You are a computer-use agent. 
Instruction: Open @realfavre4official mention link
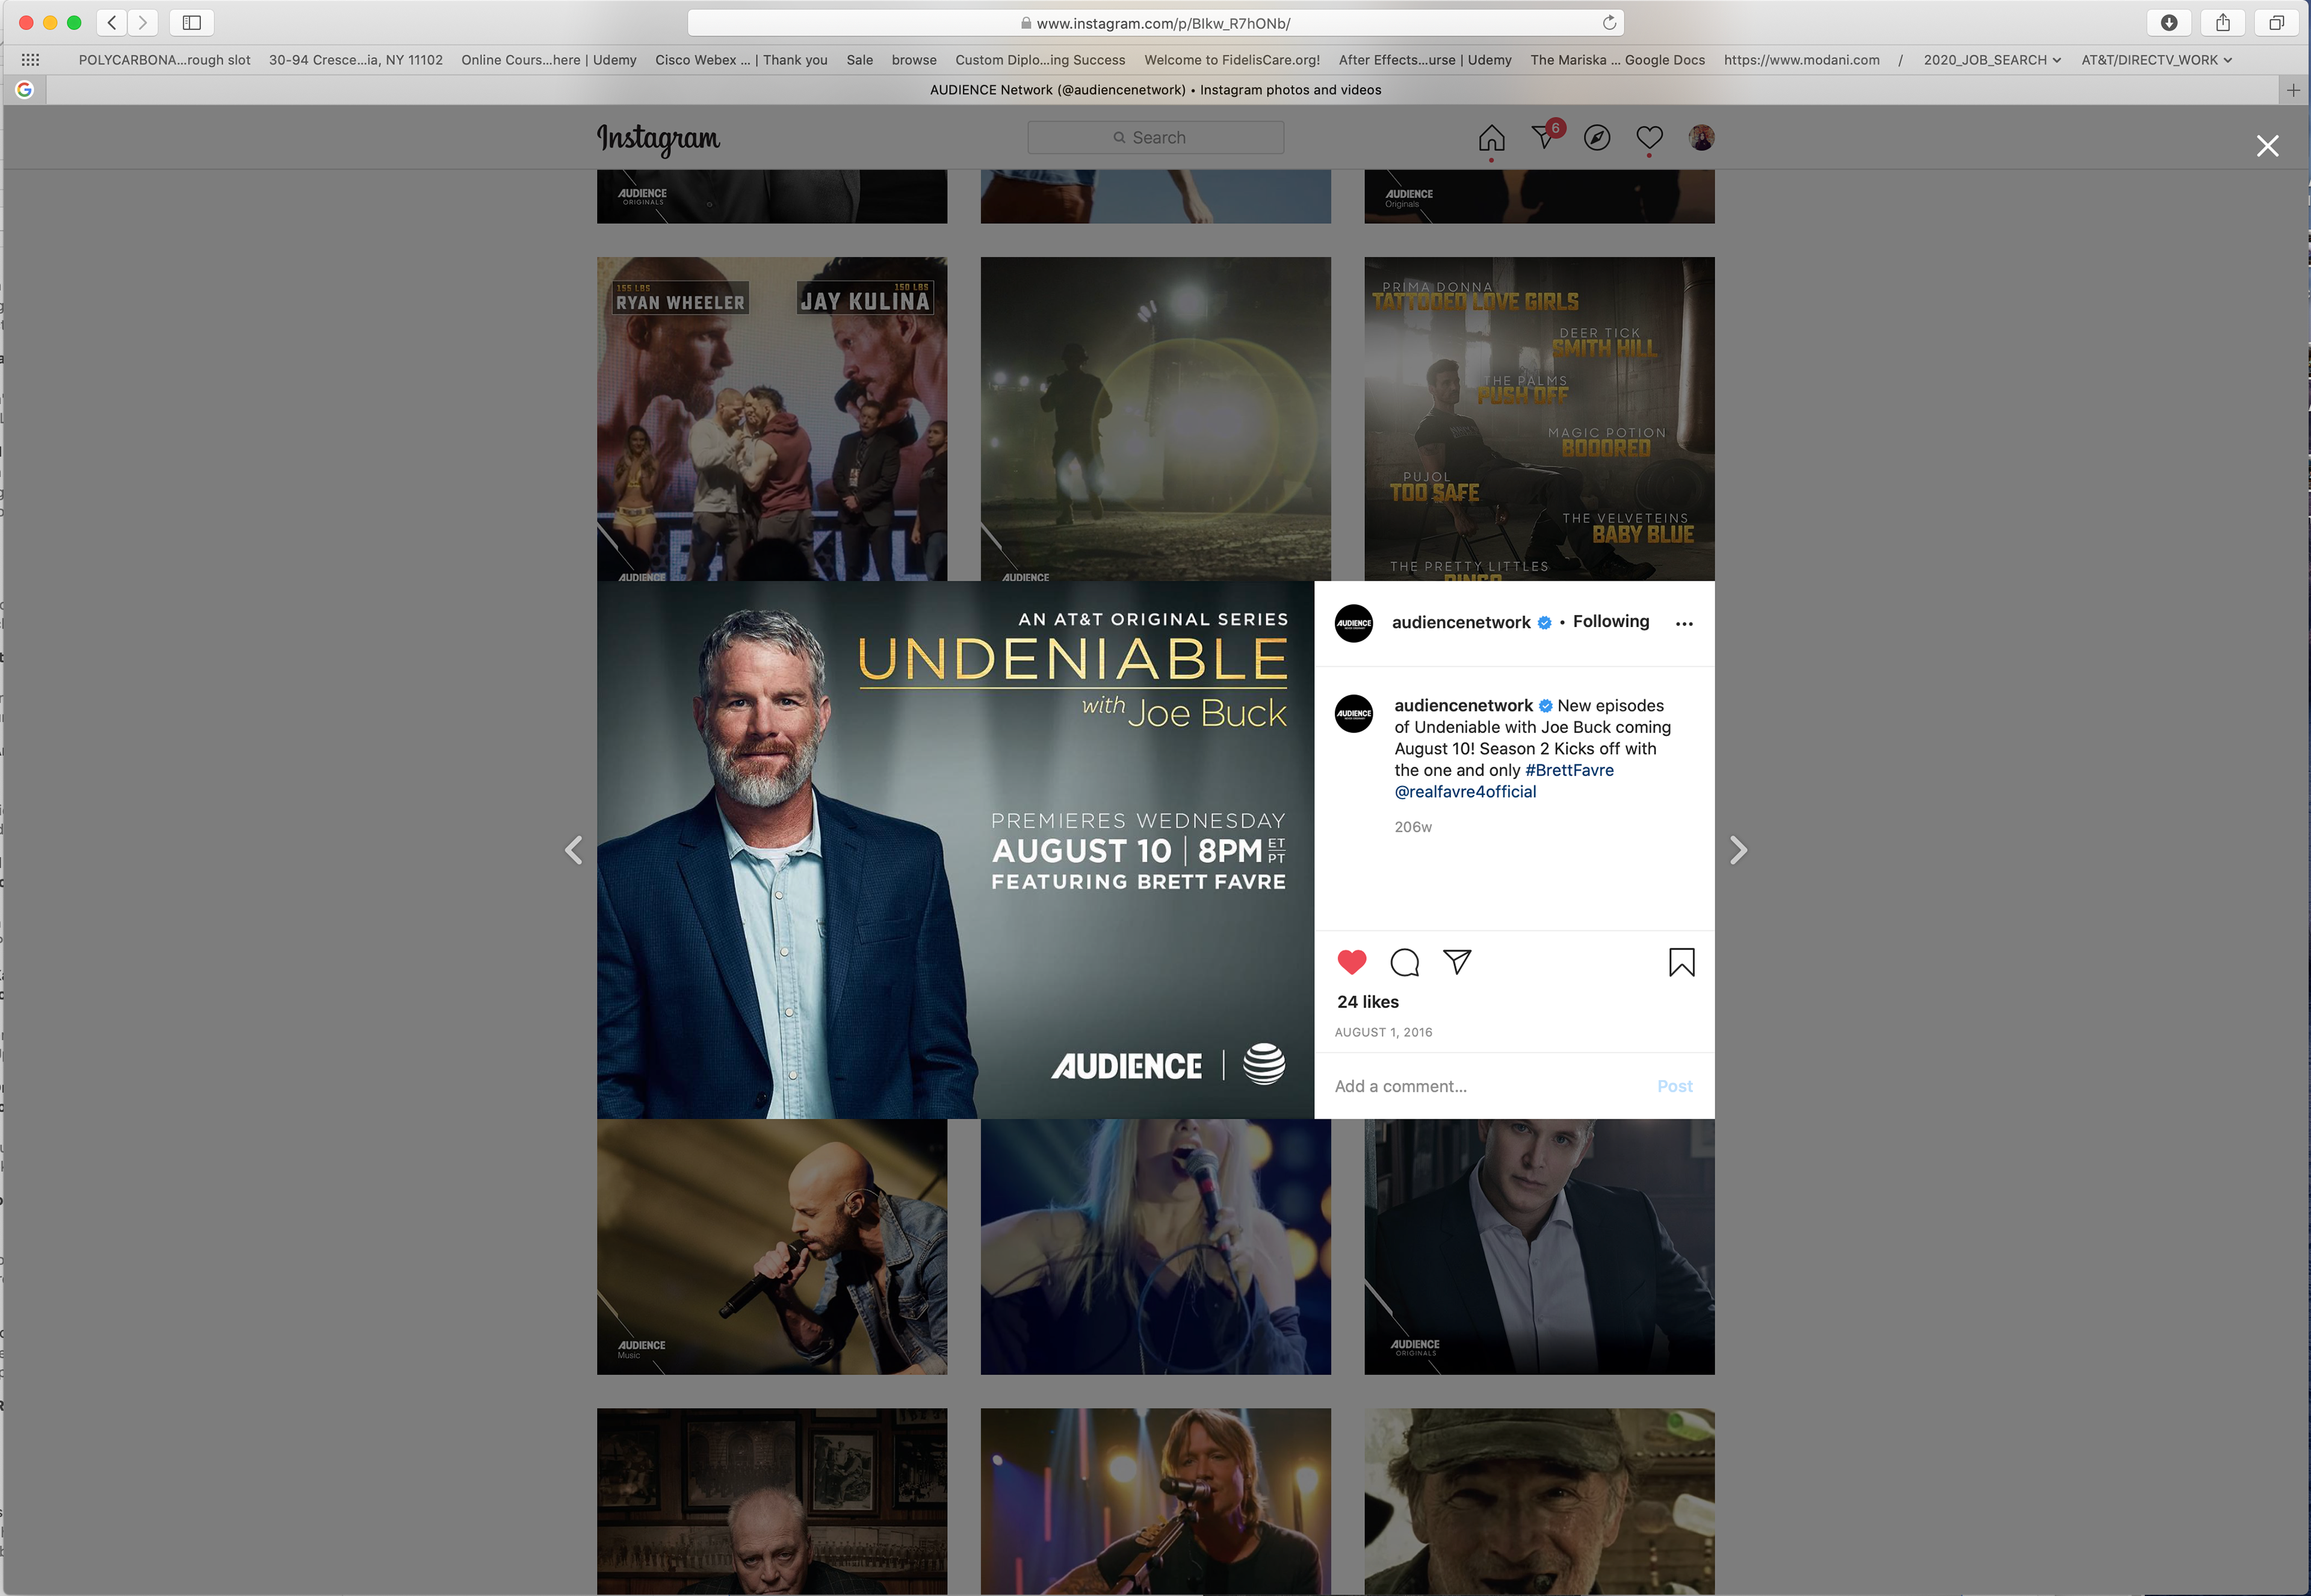[x=1464, y=791]
